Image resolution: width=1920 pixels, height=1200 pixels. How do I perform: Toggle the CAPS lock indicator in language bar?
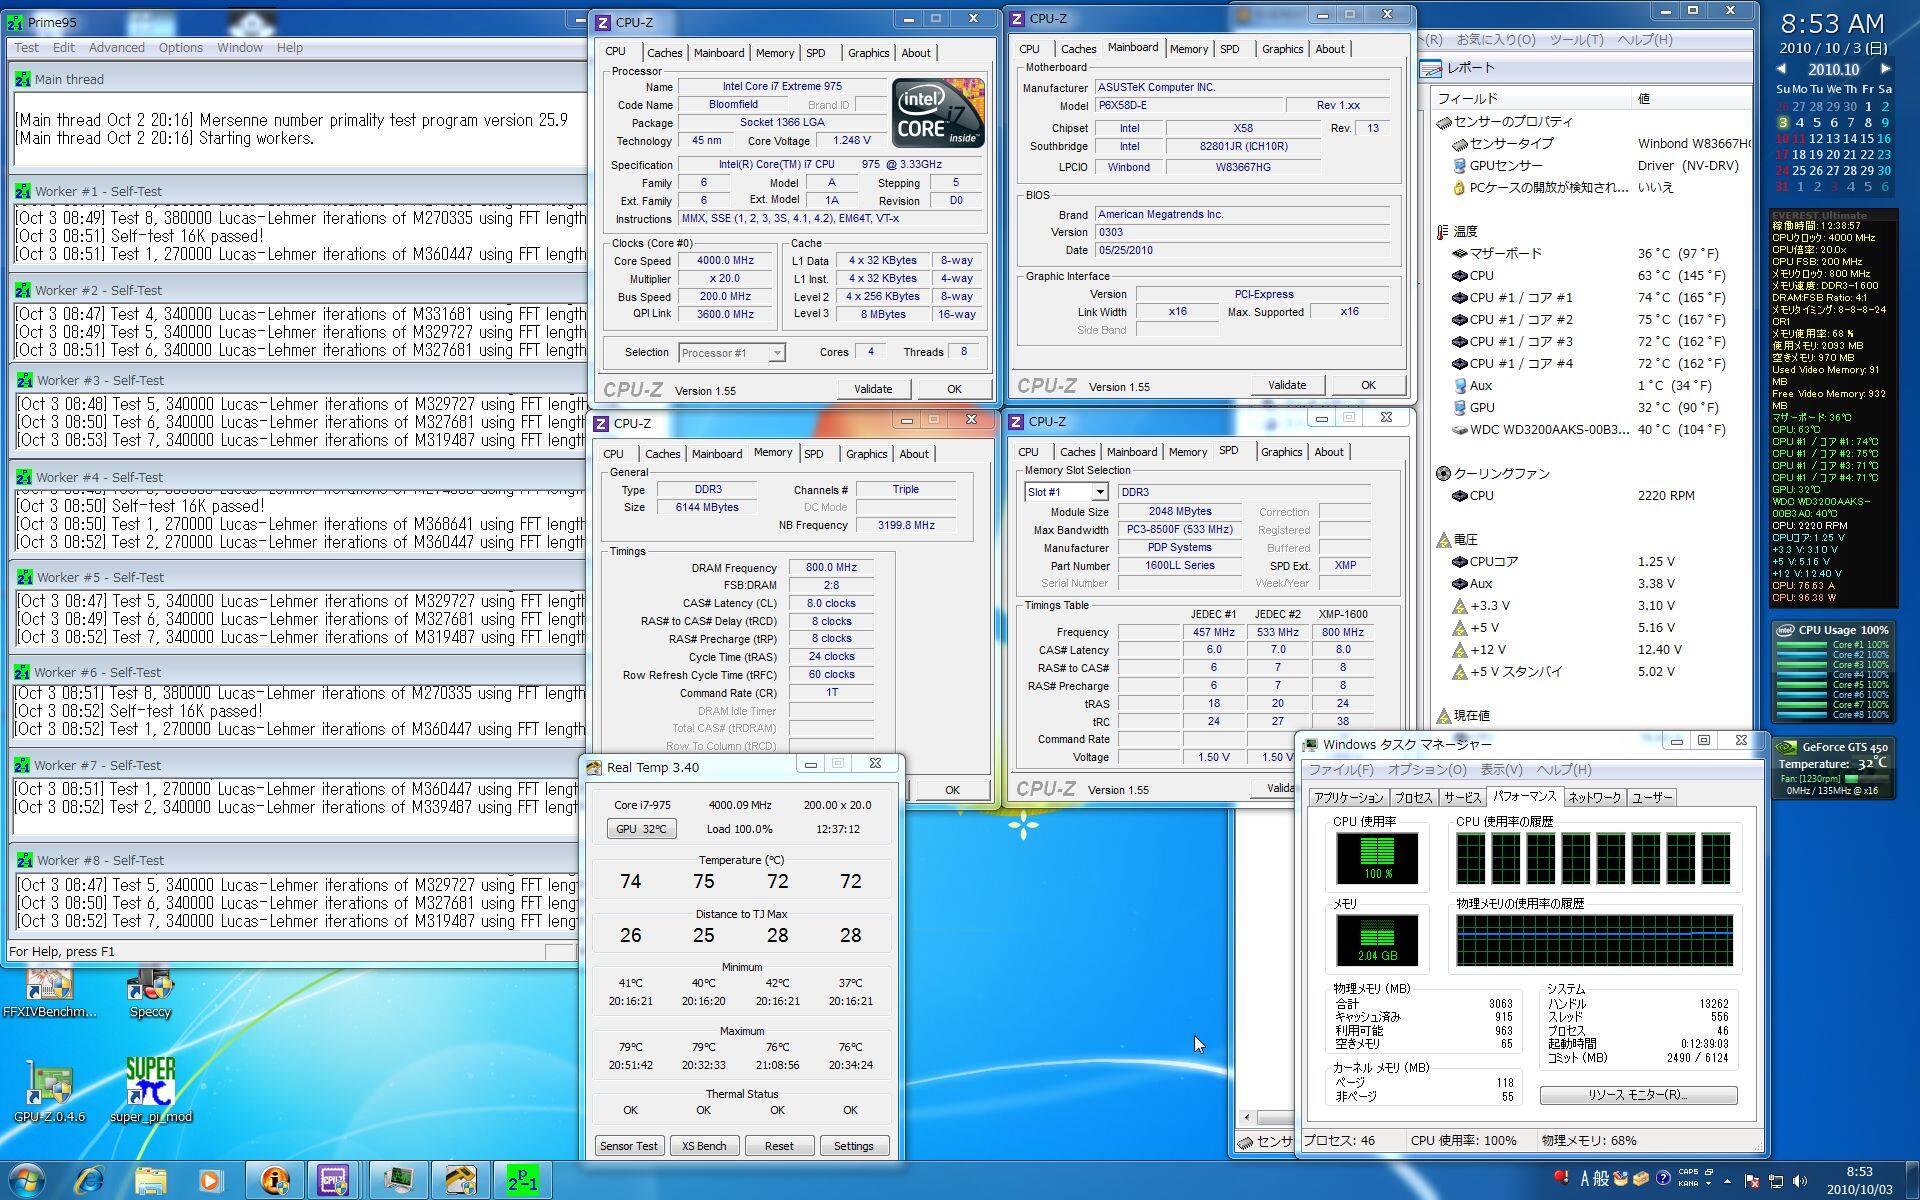[x=1688, y=1172]
